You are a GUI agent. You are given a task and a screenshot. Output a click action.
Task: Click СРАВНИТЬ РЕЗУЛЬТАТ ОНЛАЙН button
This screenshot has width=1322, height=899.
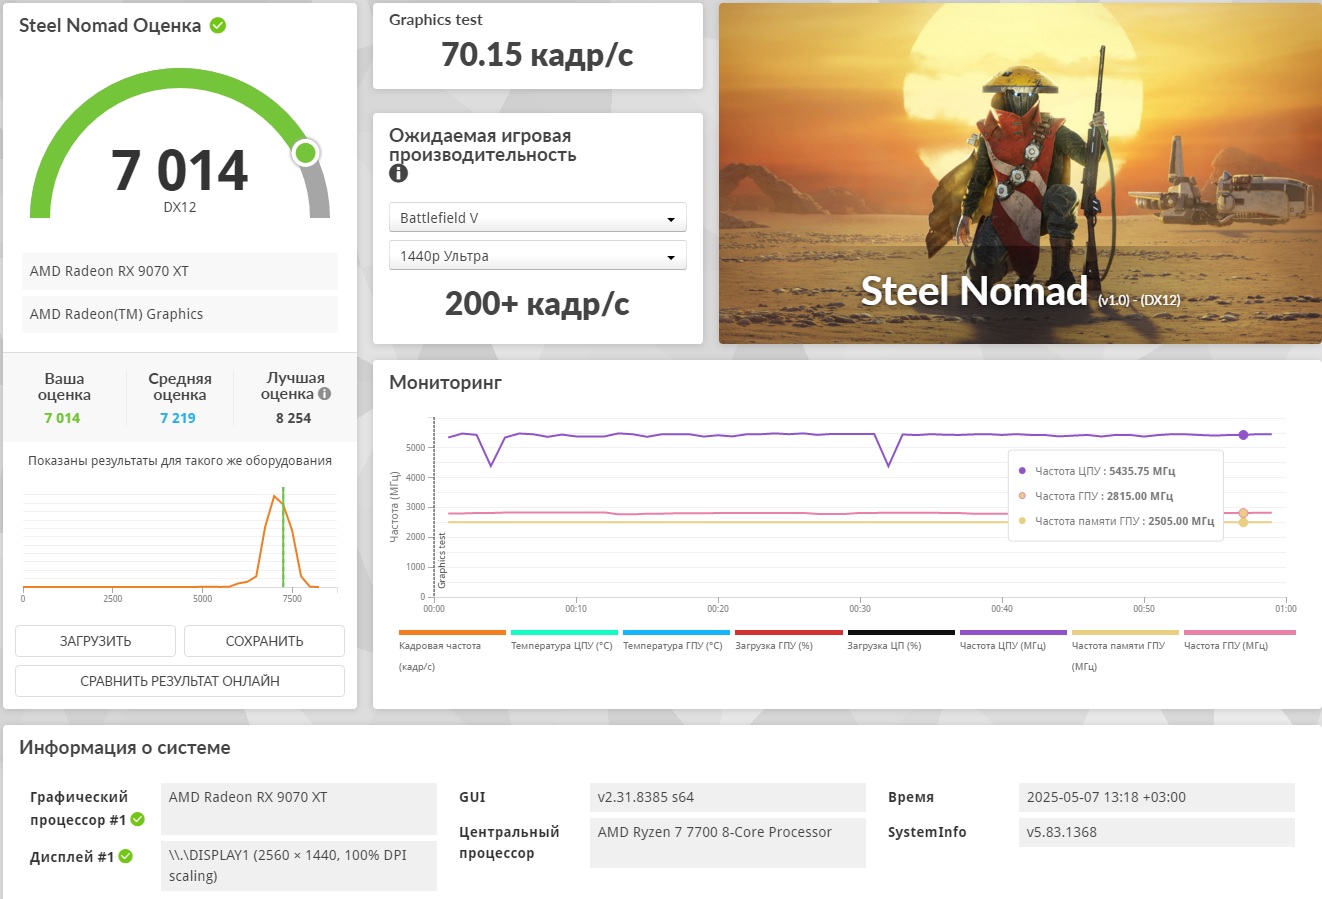[x=180, y=681]
